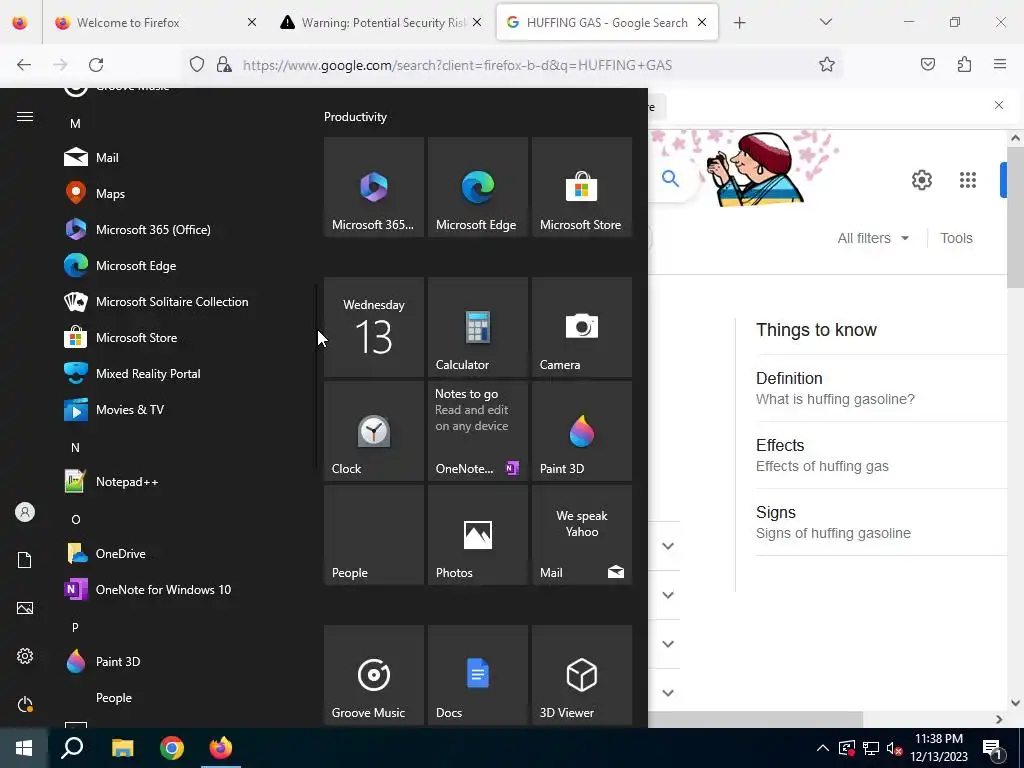Open the 3D Viewer tile
The width and height of the screenshot is (1024, 768).
tap(581, 675)
